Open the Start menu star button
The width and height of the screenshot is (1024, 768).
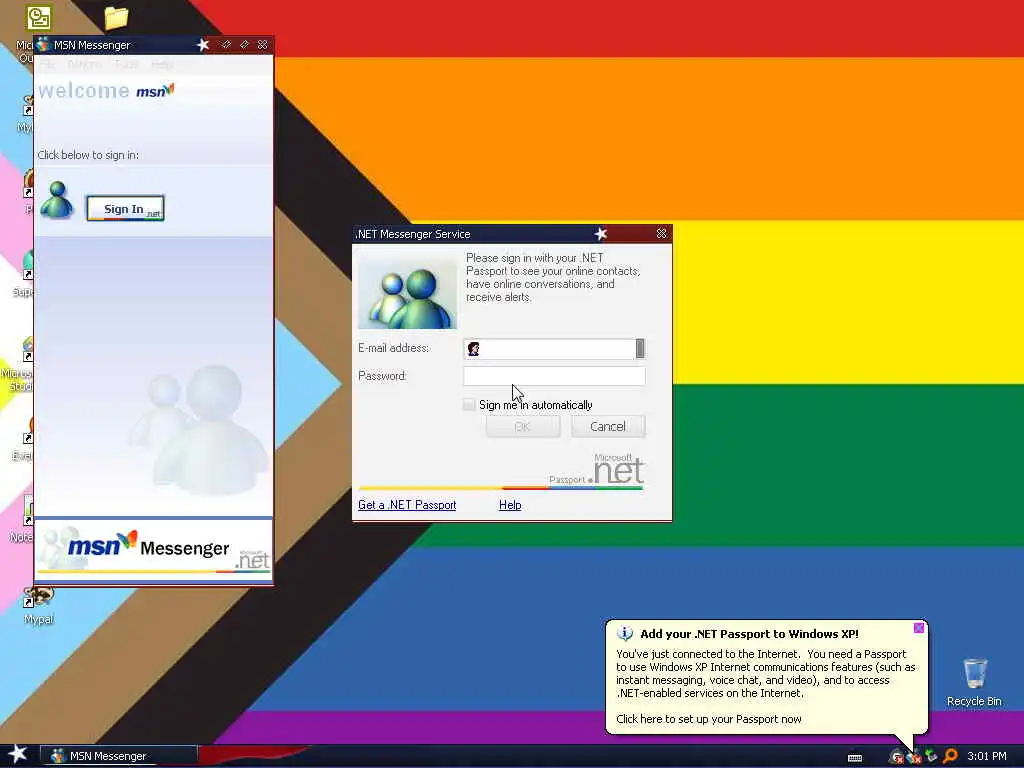[18, 755]
